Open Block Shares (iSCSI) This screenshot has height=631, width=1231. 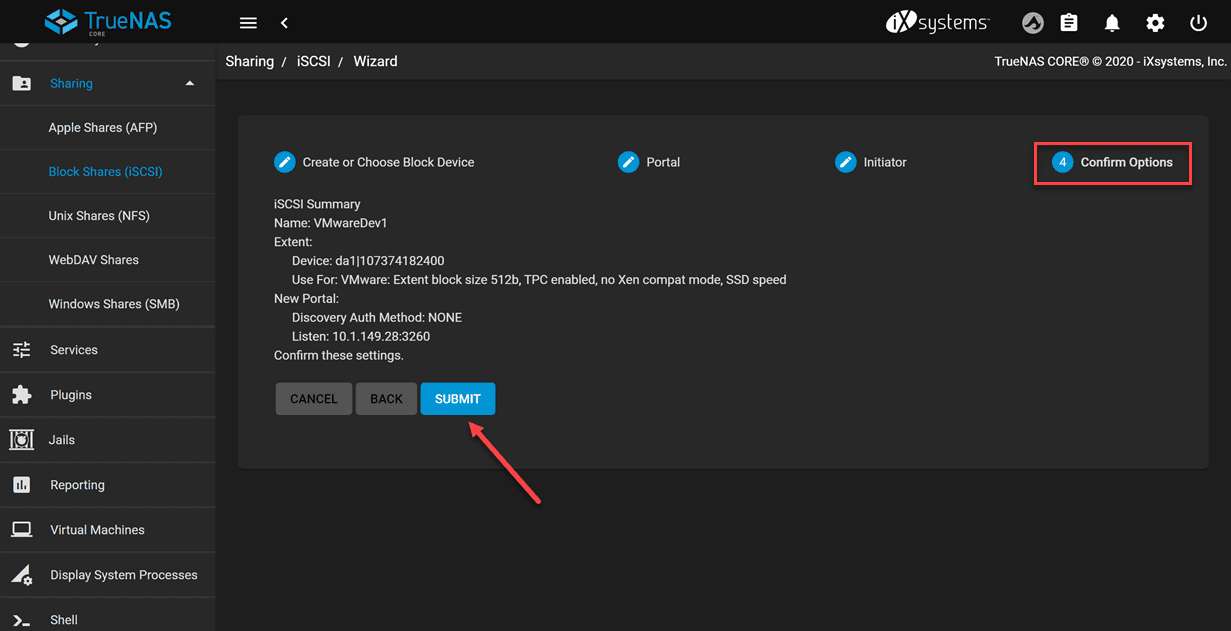(107, 172)
